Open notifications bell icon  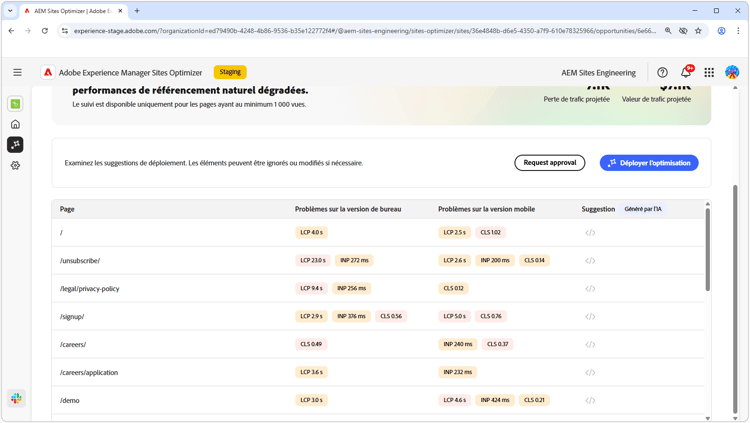(686, 72)
